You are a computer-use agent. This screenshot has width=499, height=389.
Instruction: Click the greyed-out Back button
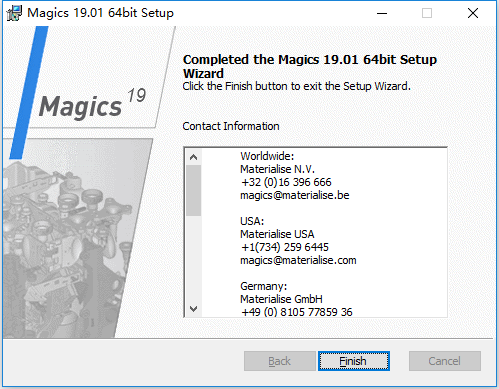point(279,361)
